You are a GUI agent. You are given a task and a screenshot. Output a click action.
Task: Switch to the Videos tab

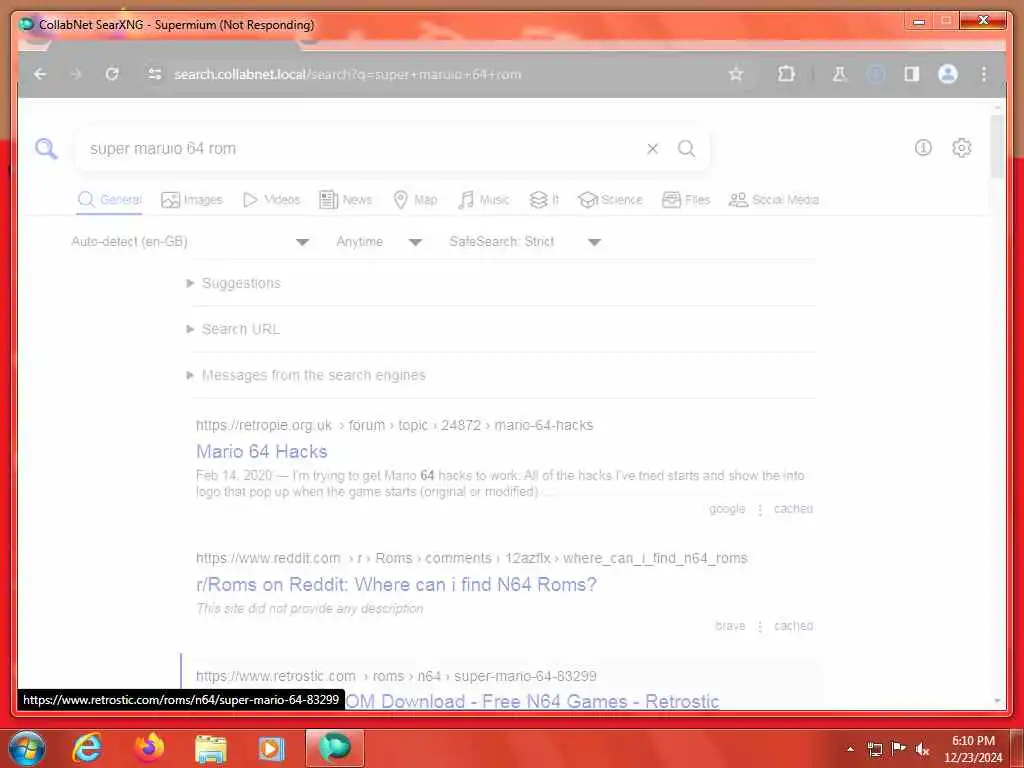tap(272, 200)
